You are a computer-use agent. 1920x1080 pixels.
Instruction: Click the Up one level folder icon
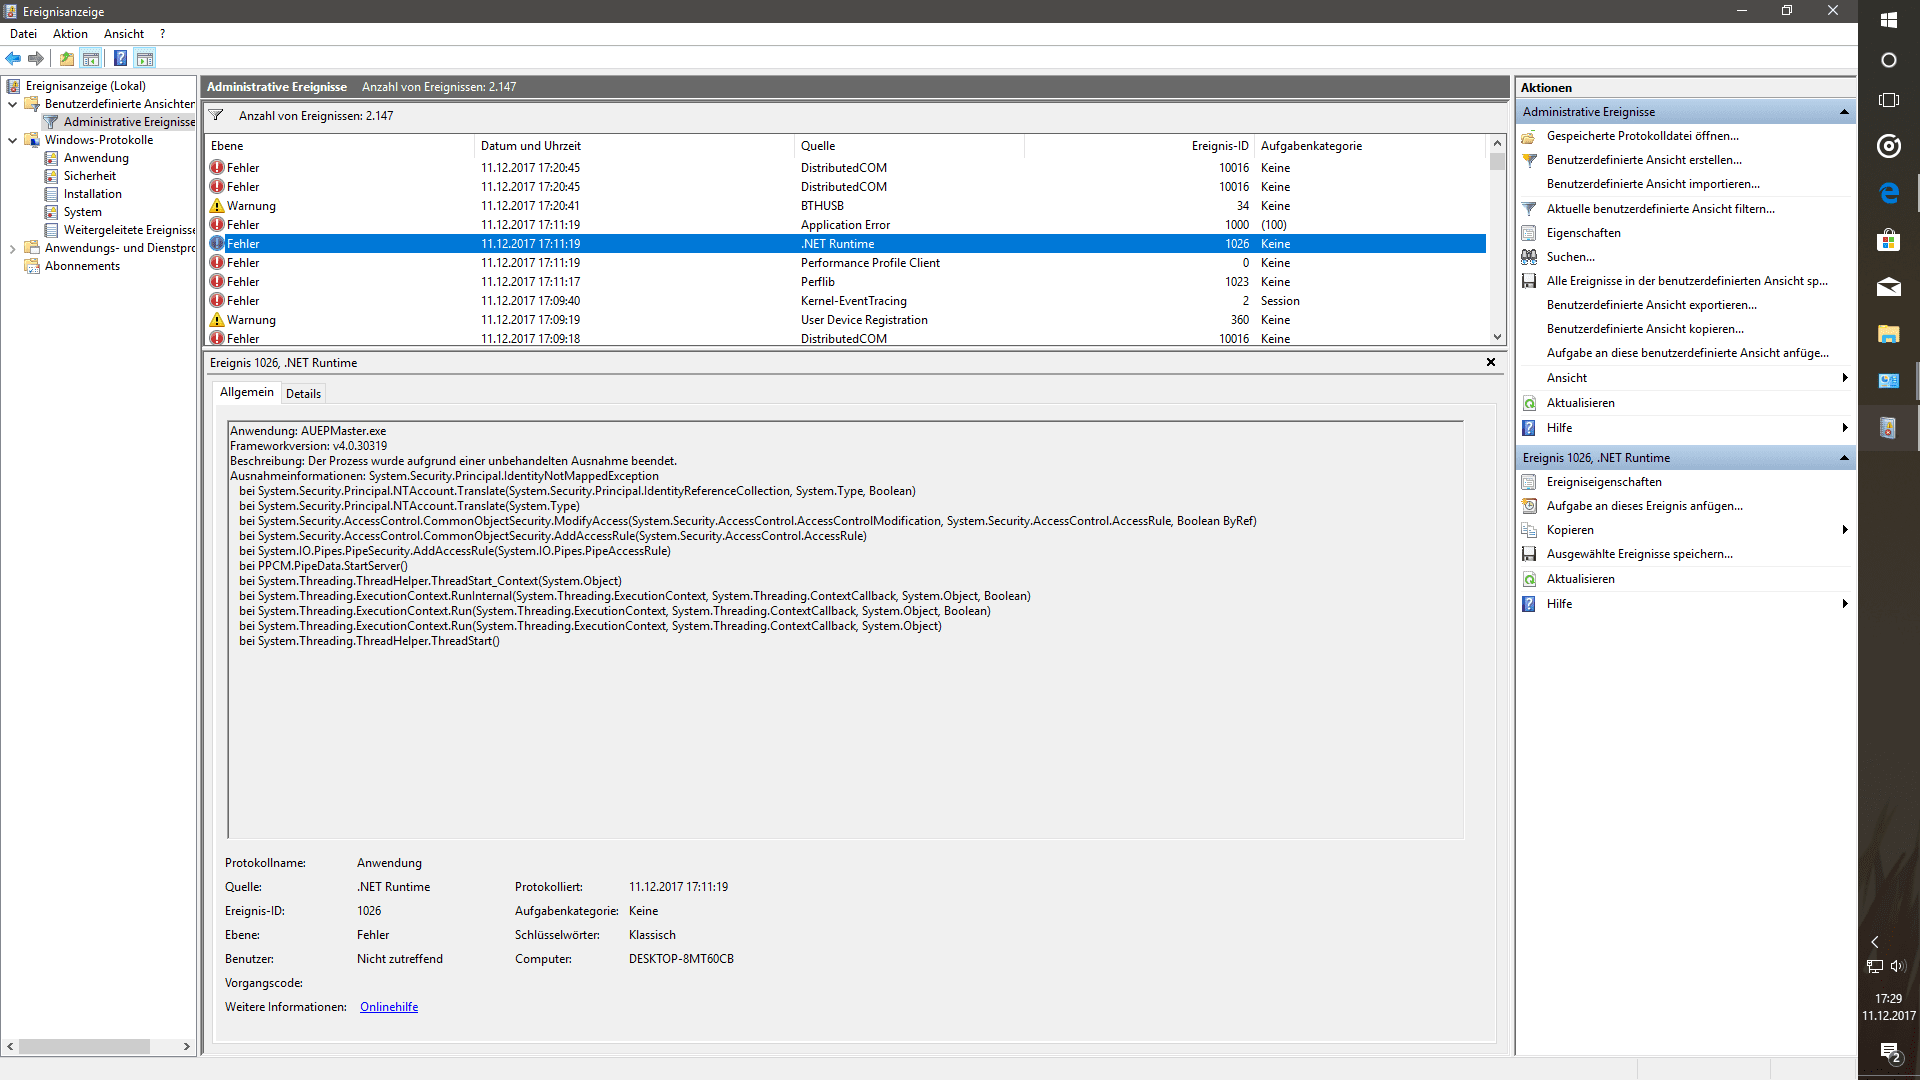tap(67, 58)
